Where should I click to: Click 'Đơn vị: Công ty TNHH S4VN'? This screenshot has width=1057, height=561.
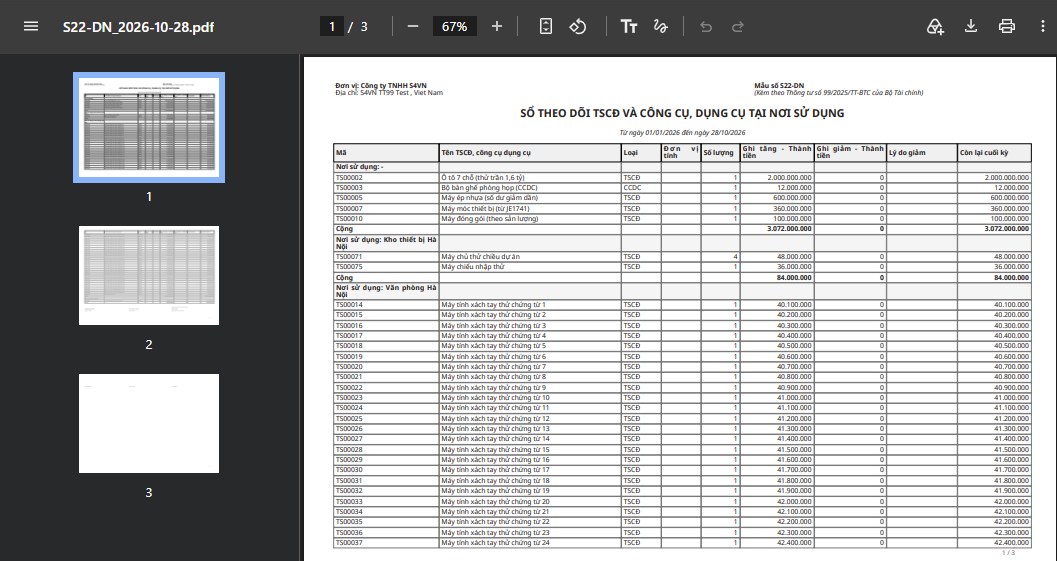(x=381, y=86)
